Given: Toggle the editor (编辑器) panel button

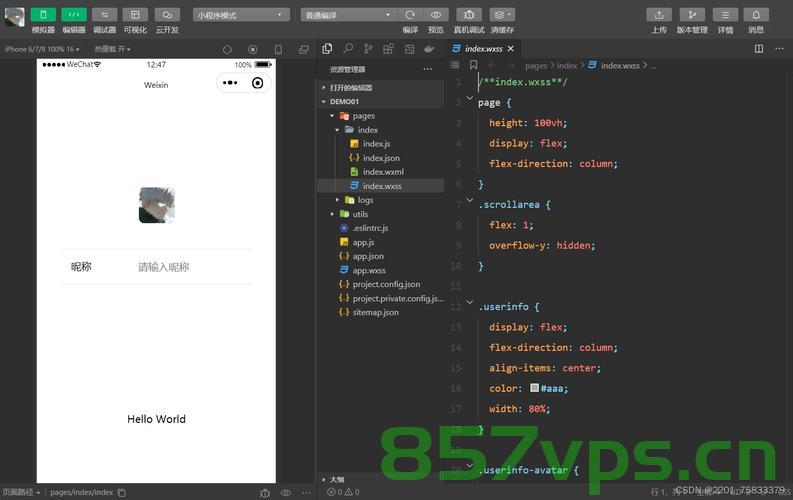Looking at the screenshot, I should 74,15.
